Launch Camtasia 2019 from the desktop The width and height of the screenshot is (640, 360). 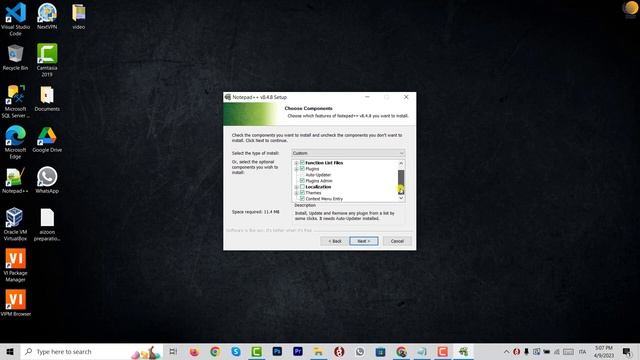47,60
